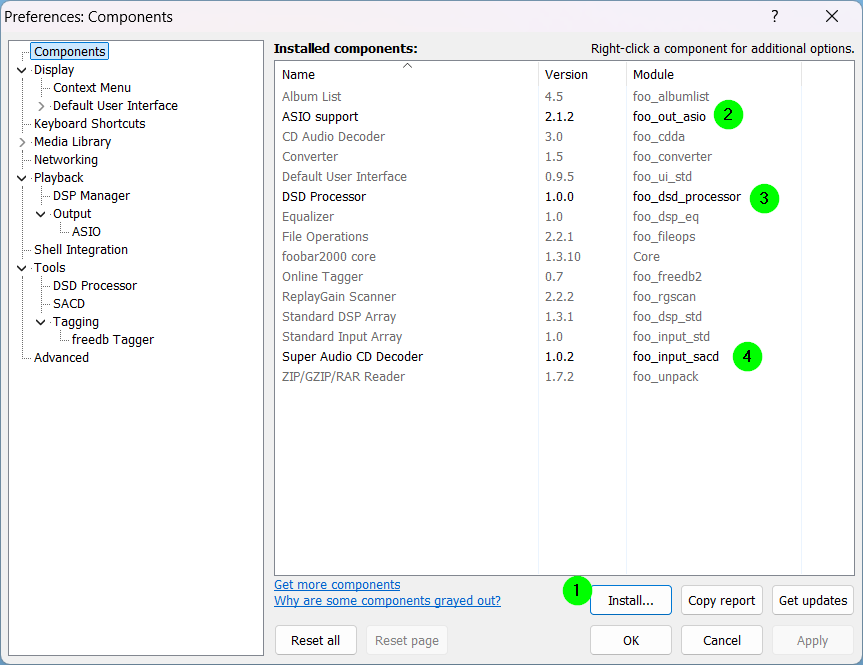The height and width of the screenshot is (665, 863).
Task: Open the SACD tools page
Action: [69, 304]
